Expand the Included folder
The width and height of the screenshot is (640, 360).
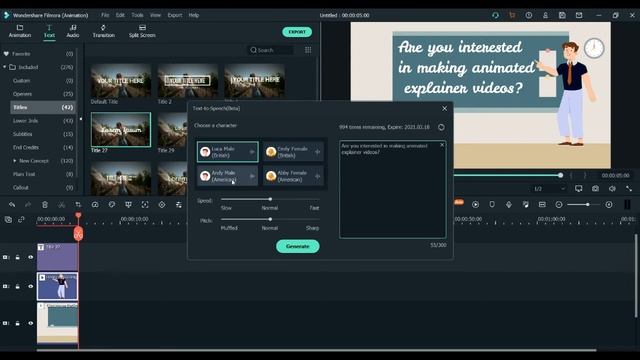click(x=5, y=67)
